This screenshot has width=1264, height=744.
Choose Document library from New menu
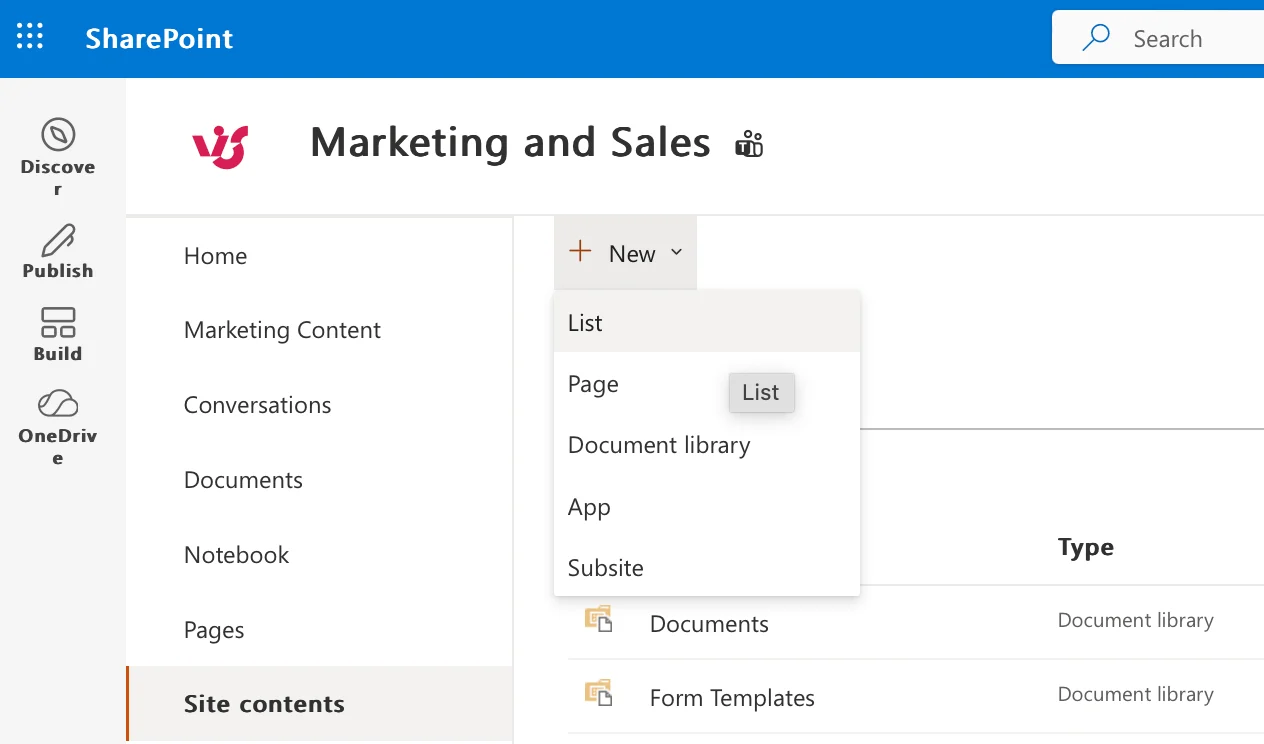point(707,445)
